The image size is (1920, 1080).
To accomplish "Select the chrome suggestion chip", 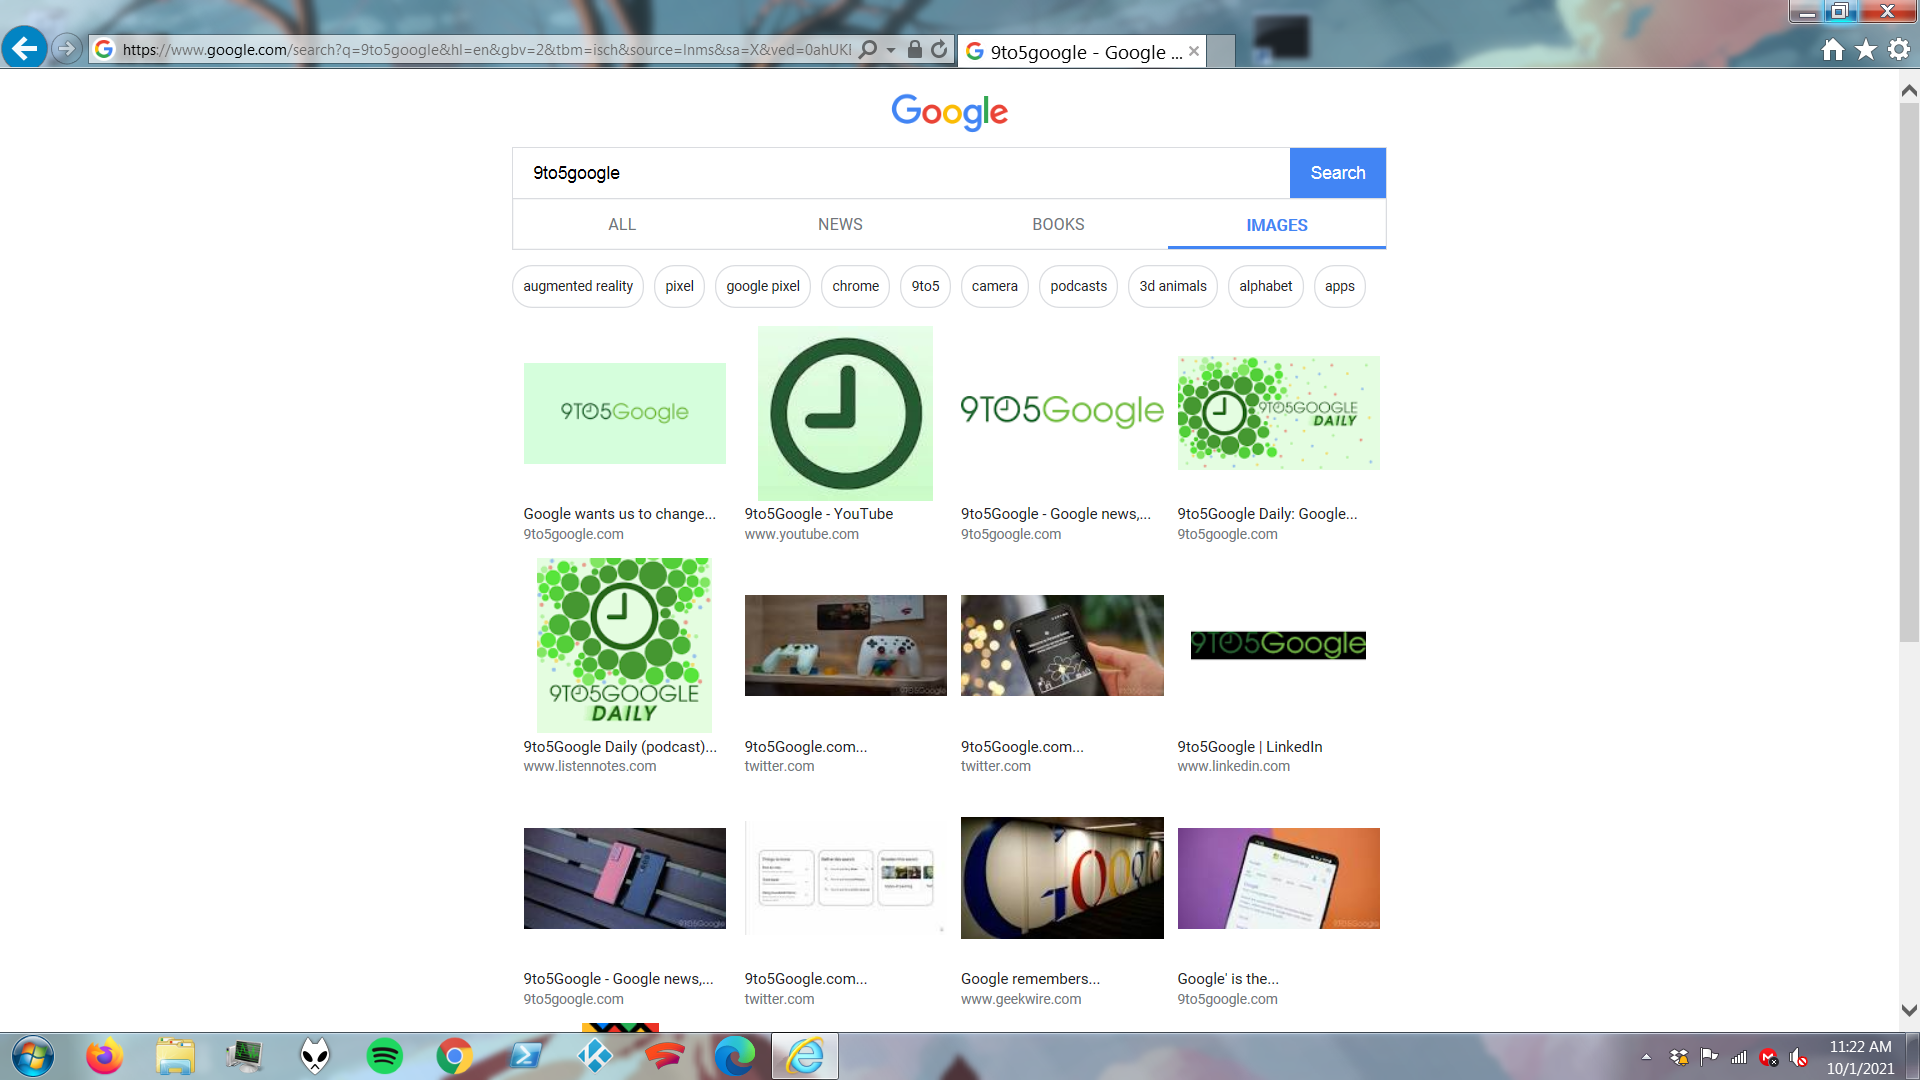I will point(855,286).
